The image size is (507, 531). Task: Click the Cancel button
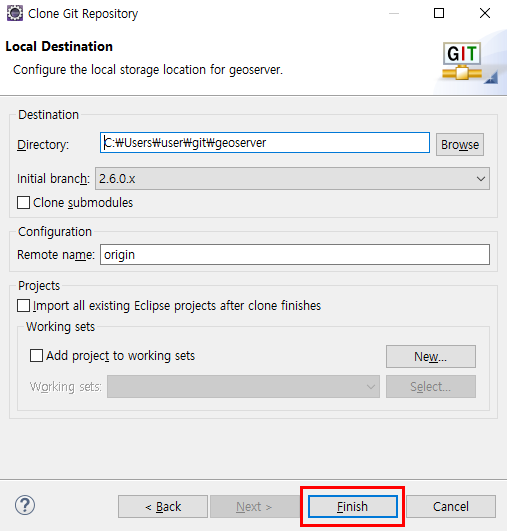451,507
